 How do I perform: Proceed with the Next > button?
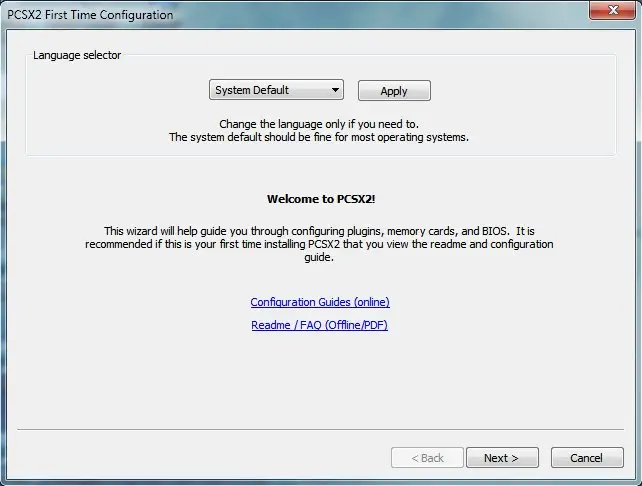point(501,458)
